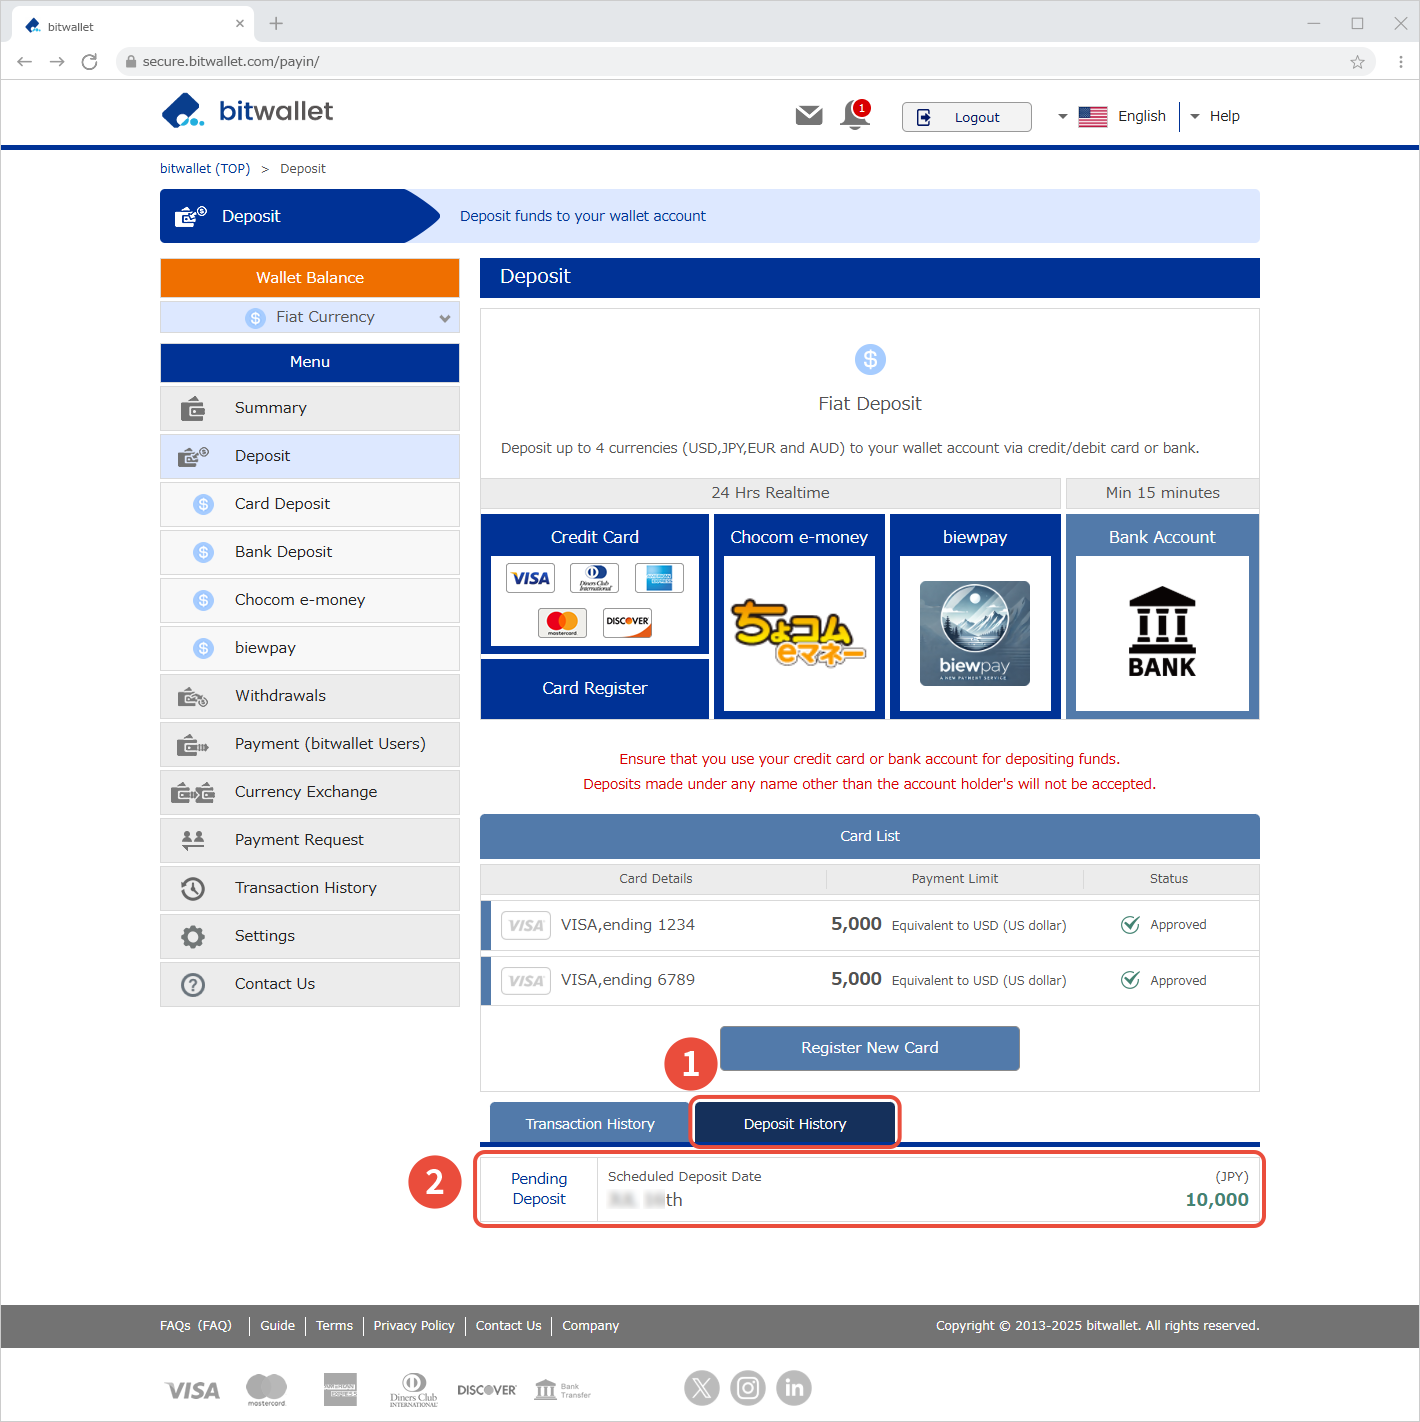Switch to the Deposit History tab
This screenshot has width=1420, height=1422.
point(795,1124)
